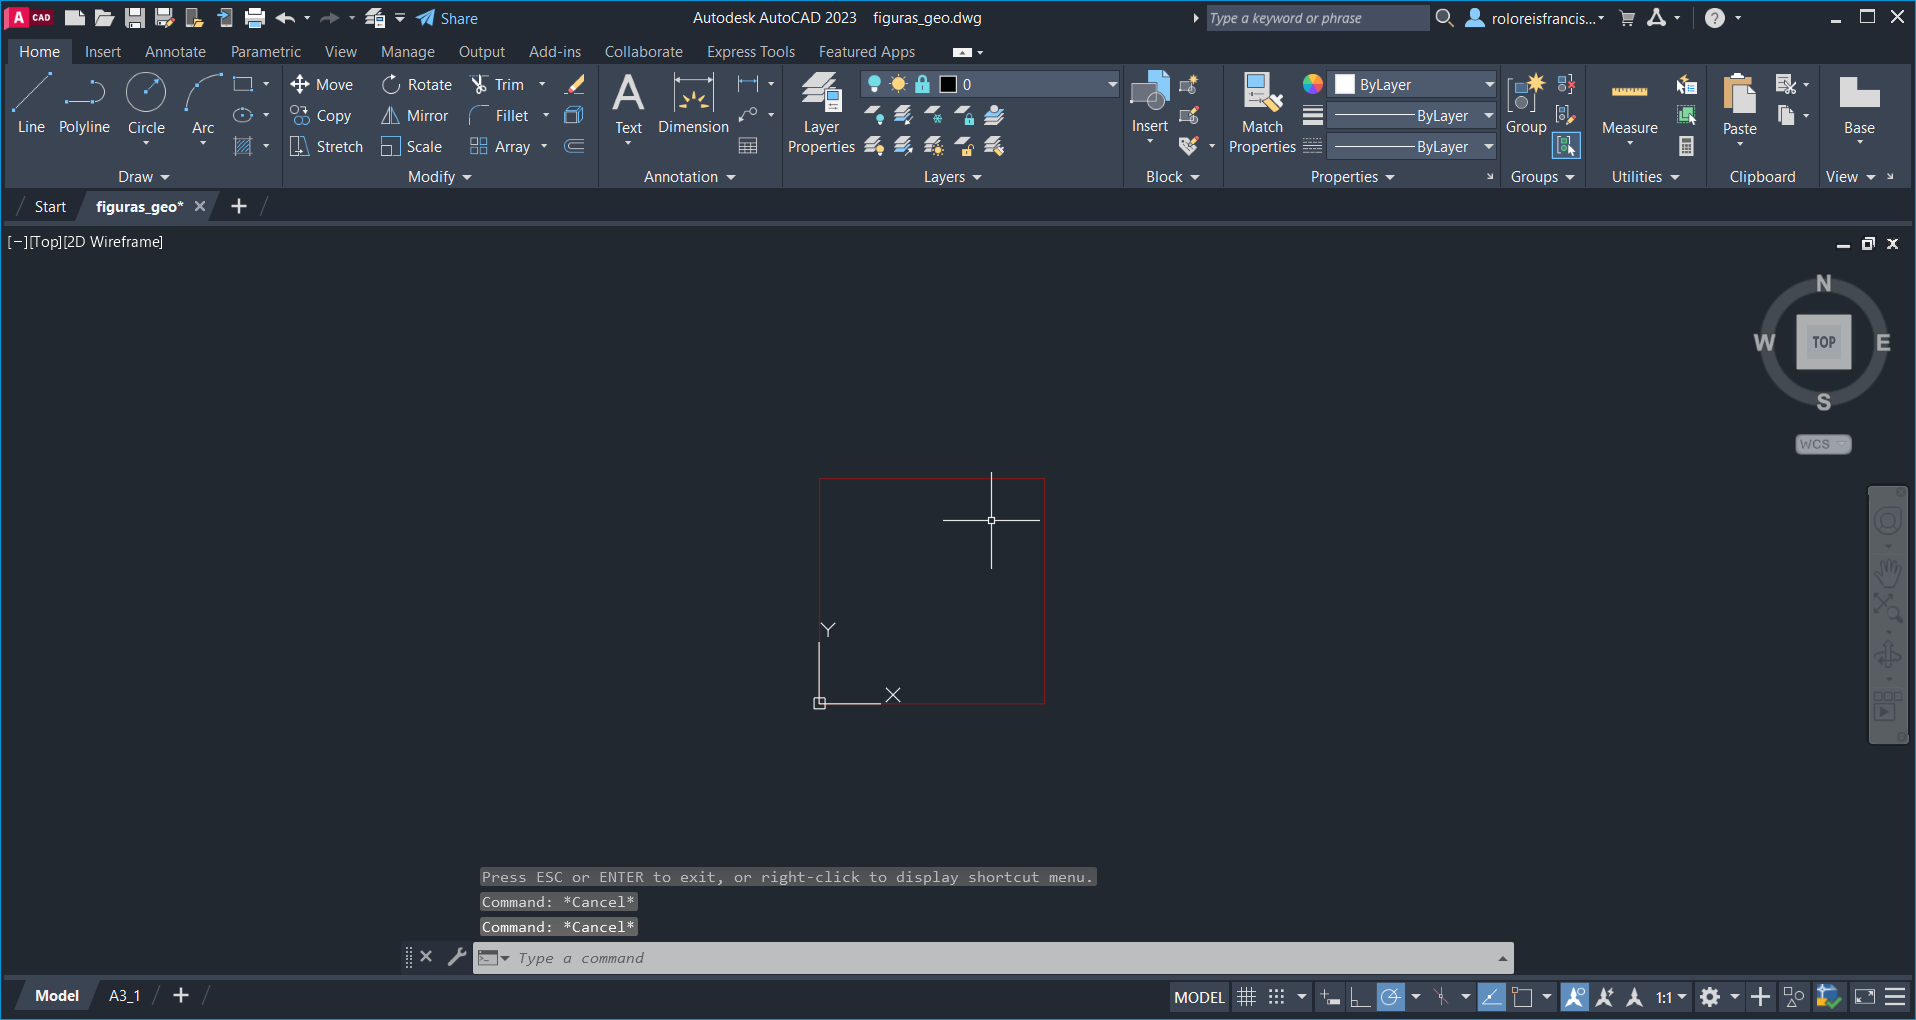
Task: Click the Share button
Action: coord(447,18)
